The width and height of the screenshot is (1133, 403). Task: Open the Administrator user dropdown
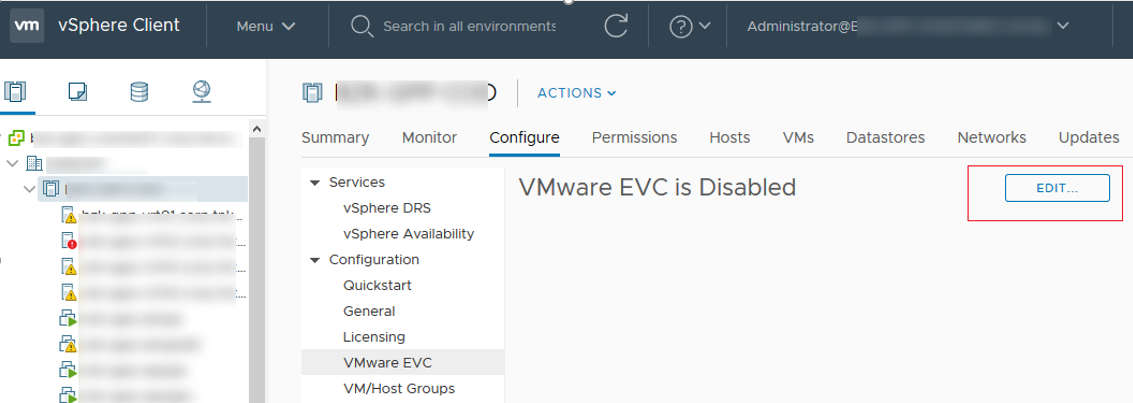(x=908, y=27)
